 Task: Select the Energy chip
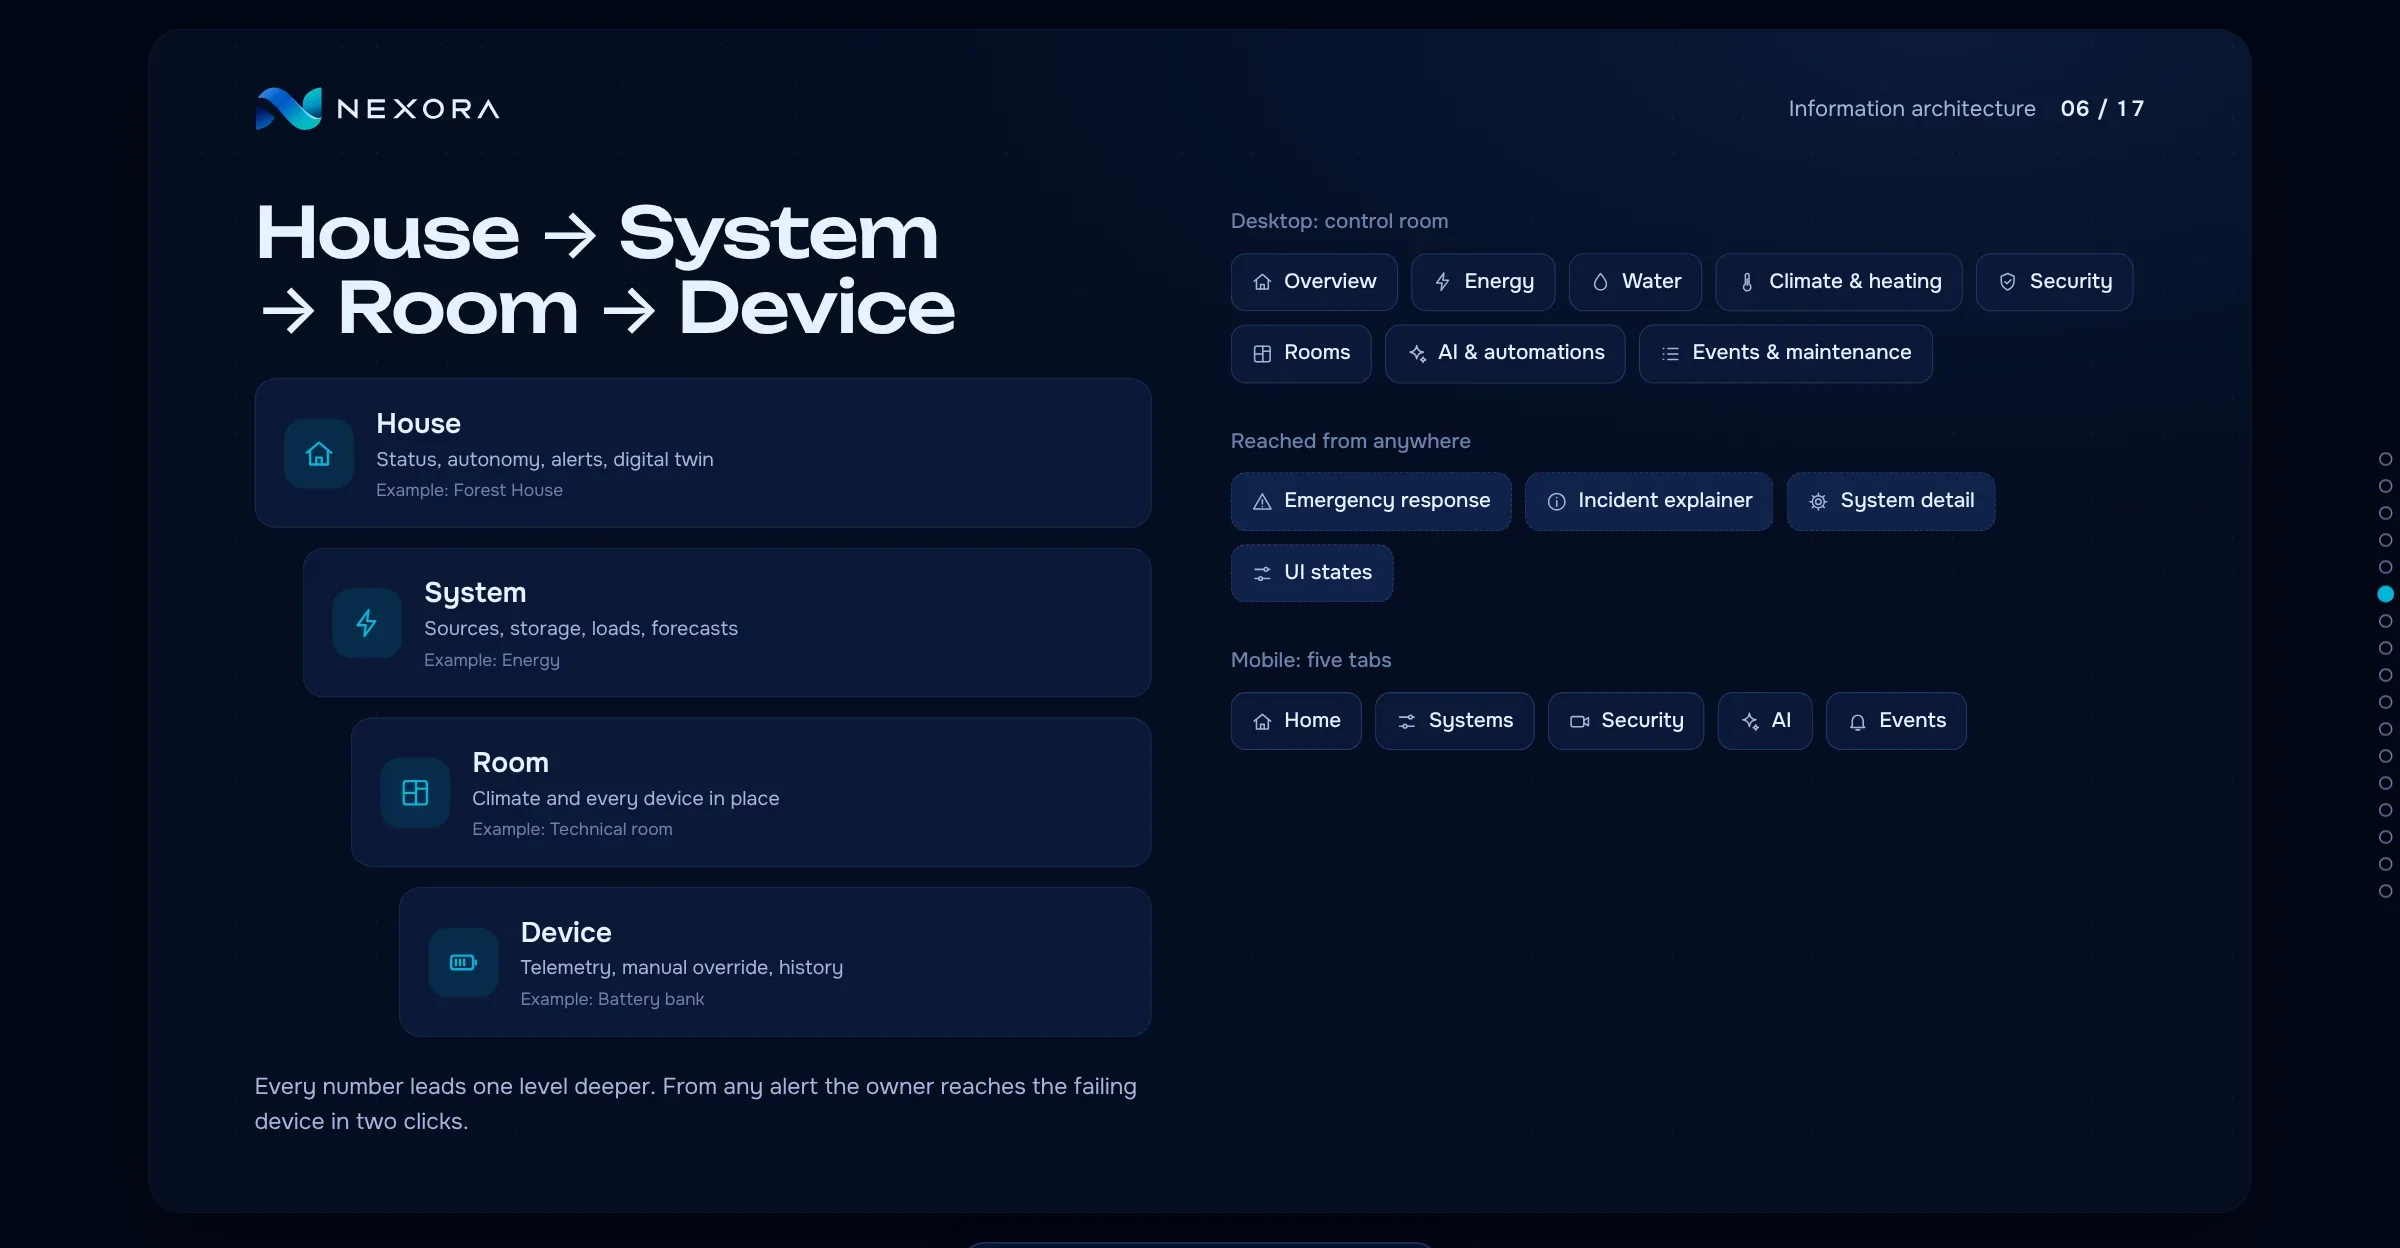(1483, 282)
